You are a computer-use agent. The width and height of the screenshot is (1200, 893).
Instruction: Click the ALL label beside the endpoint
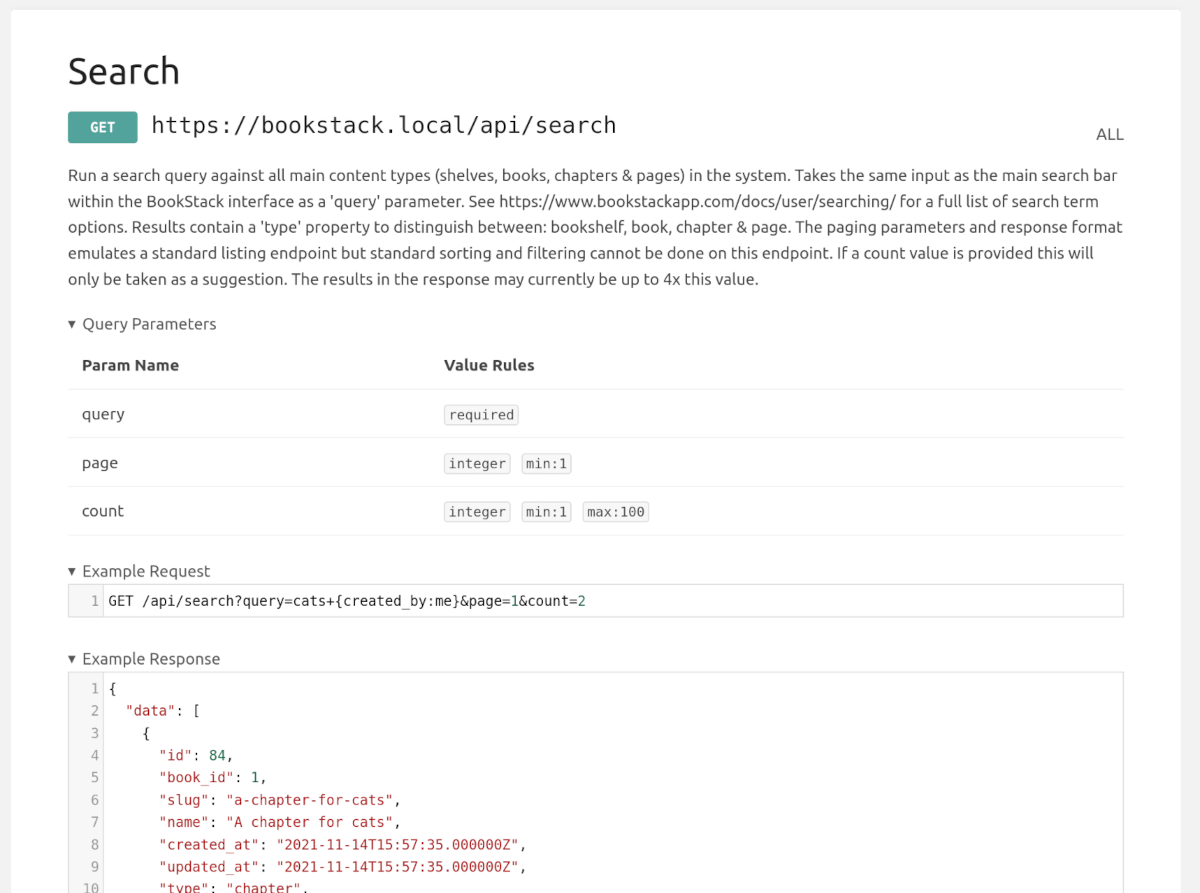(x=1110, y=134)
